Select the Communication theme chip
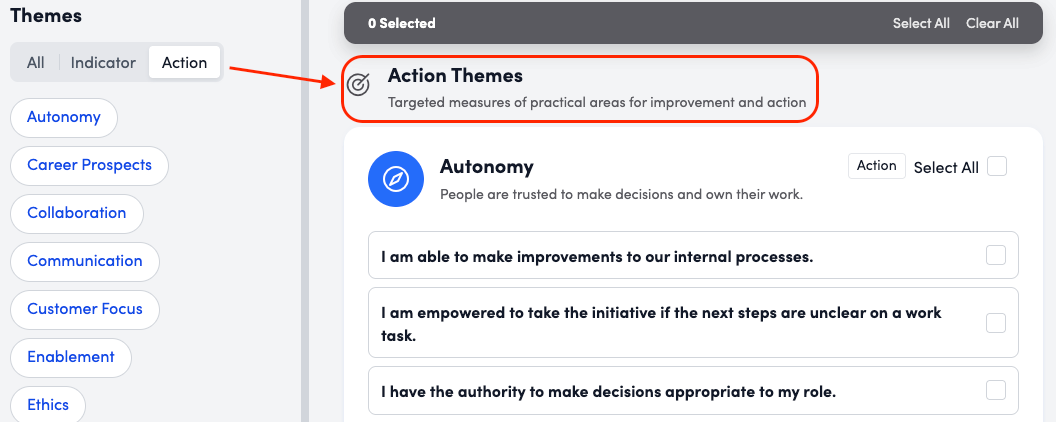The image size is (1056, 422). click(x=85, y=261)
